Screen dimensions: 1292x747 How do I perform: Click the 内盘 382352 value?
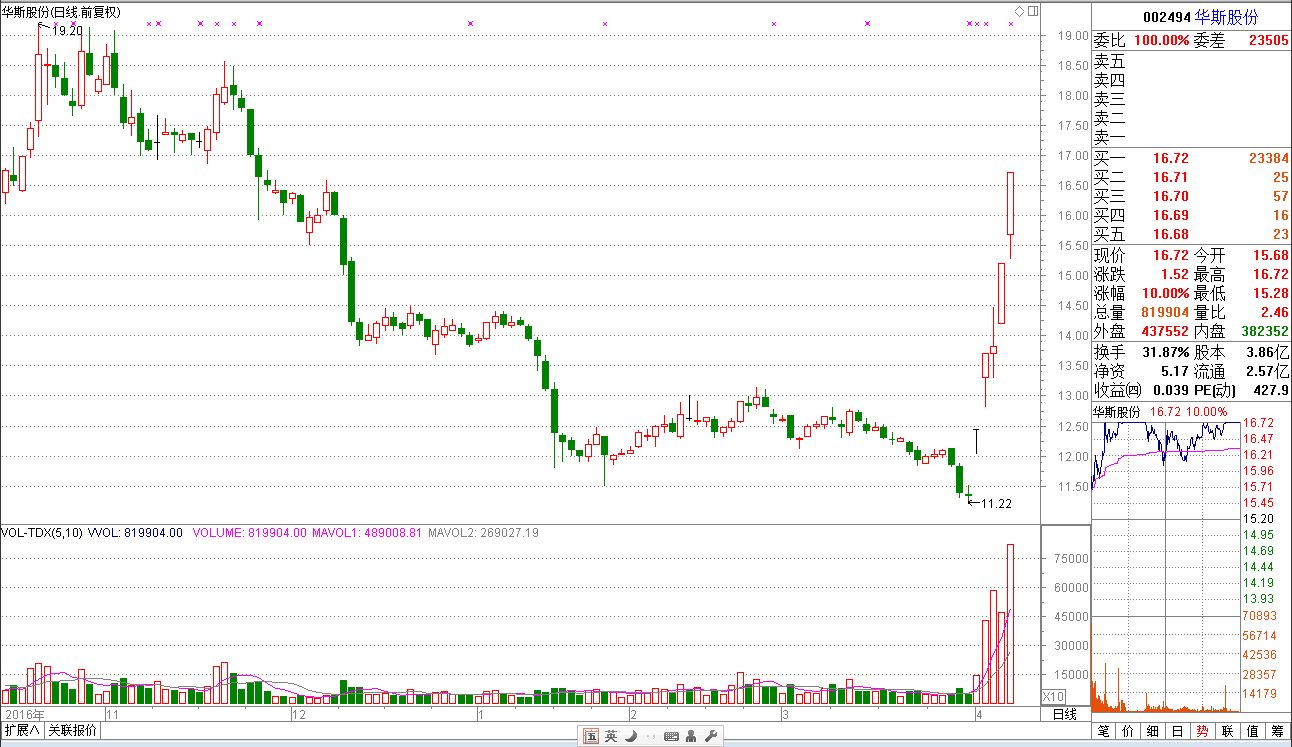pos(1263,332)
